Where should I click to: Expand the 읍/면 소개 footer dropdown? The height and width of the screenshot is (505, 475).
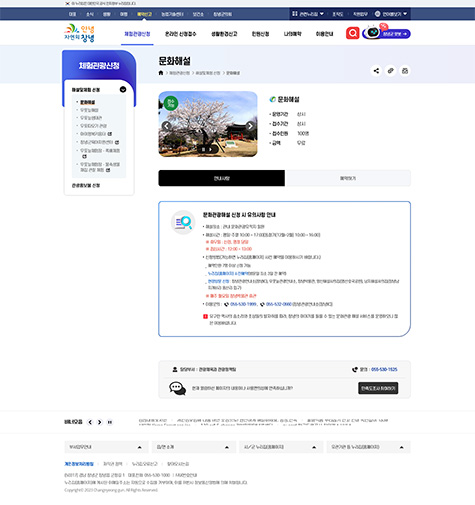194,447
